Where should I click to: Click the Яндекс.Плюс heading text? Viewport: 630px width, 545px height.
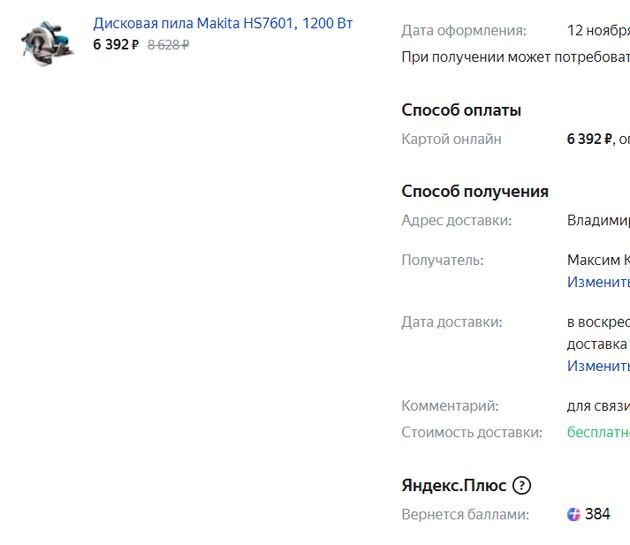[x=454, y=486]
